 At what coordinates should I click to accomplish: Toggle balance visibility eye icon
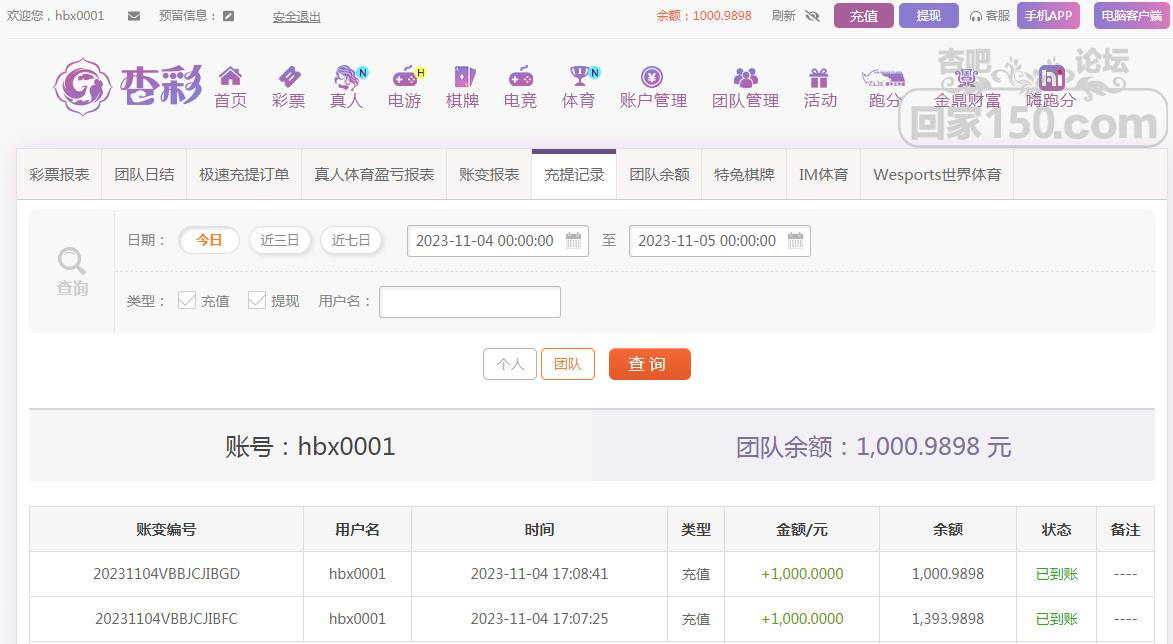812,16
